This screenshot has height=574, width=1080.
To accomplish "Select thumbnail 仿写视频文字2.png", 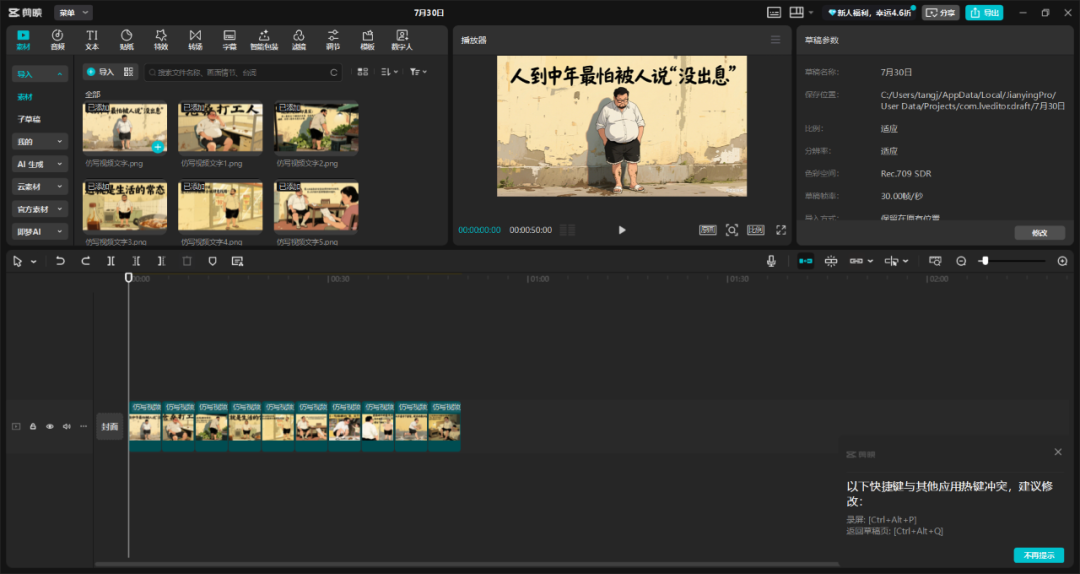I will point(316,127).
